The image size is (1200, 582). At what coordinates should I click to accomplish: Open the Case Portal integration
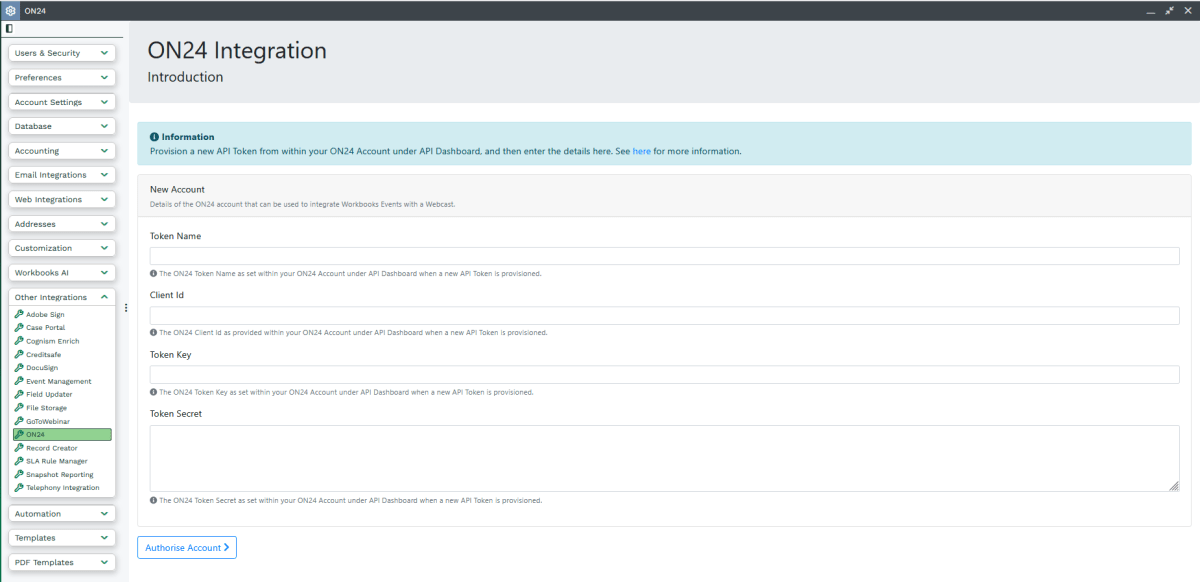click(47, 328)
